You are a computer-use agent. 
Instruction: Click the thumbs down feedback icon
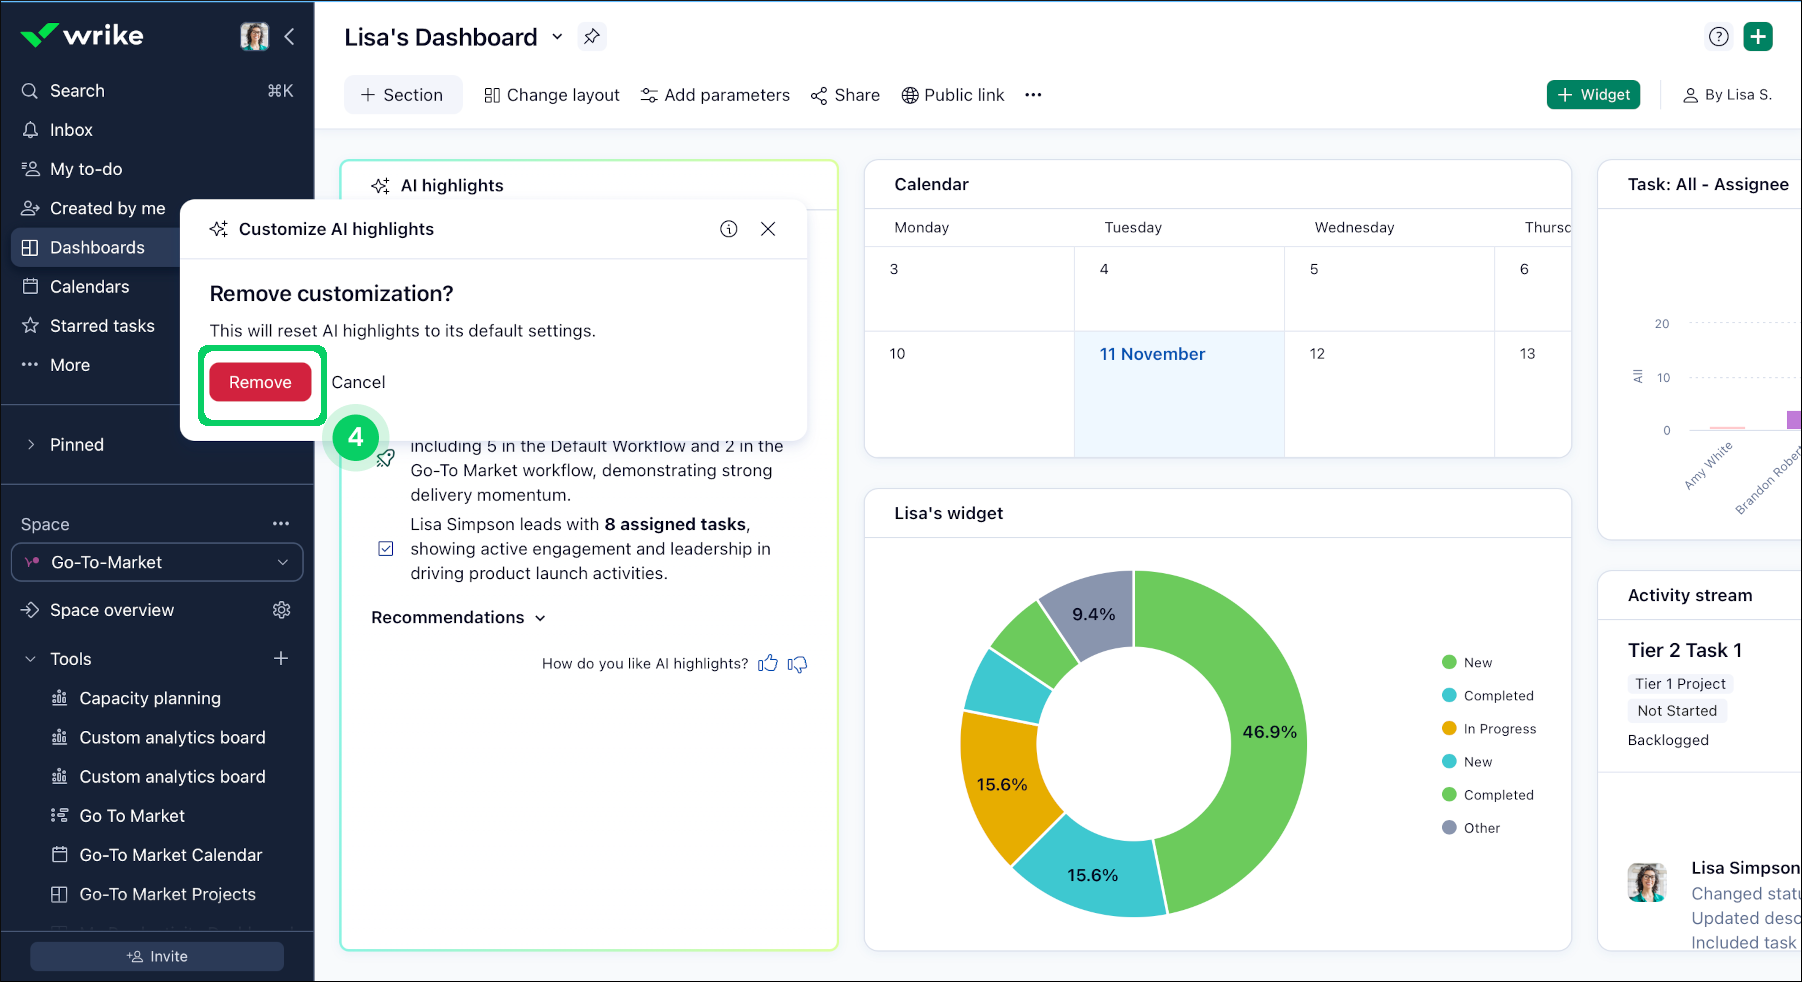[797, 664]
